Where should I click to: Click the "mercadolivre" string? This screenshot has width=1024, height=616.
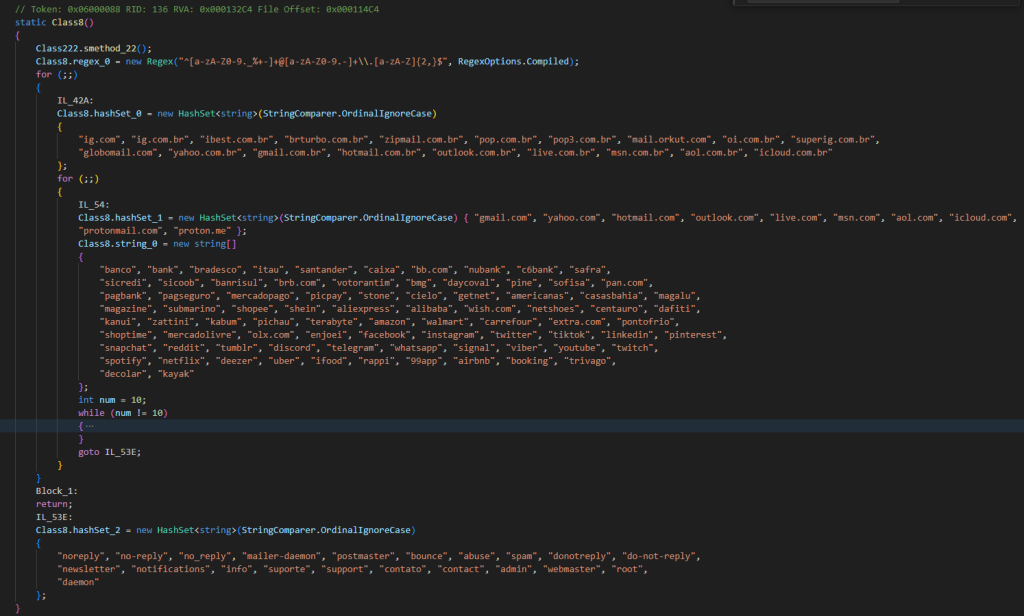click(x=199, y=335)
